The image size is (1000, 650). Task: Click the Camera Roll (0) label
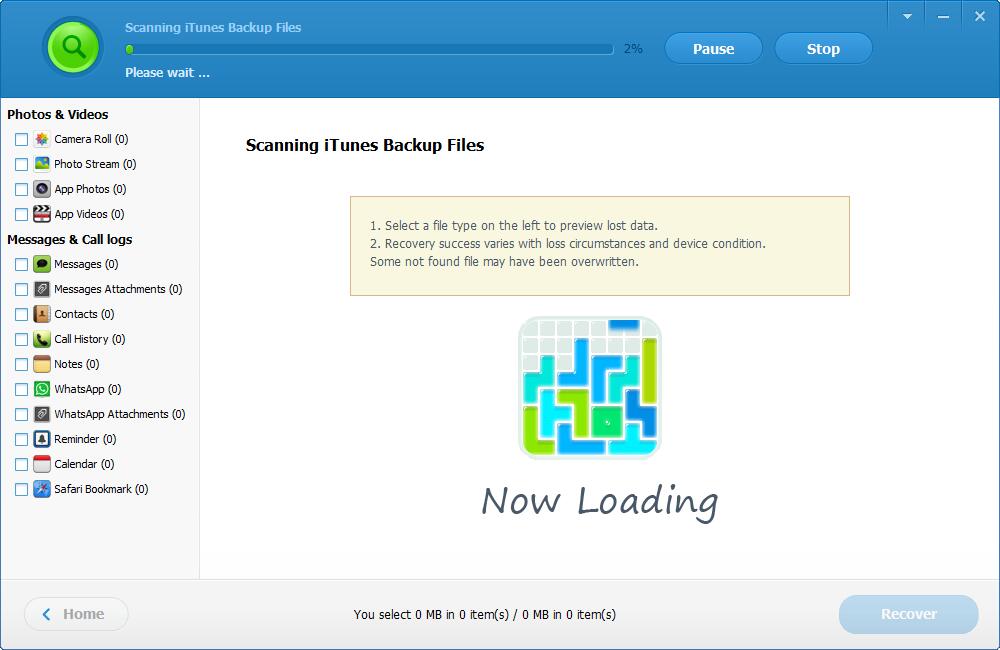tap(91, 139)
